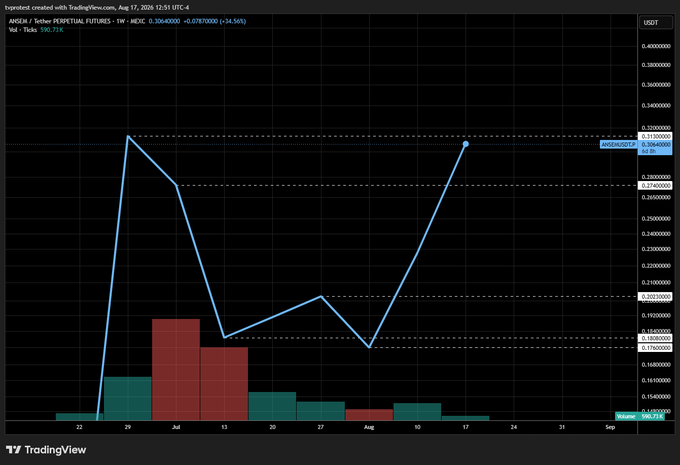
Task: Click the 0.16100000 price axis tick
Action: [656, 380]
